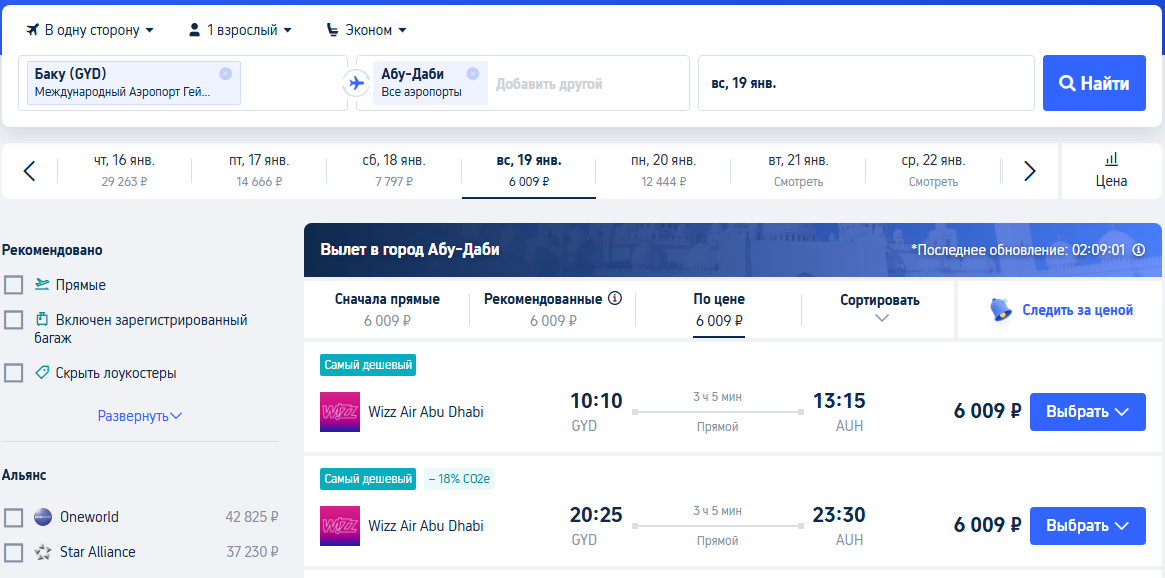Tick the Скрыть лоукостеры checkbox
This screenshot has height=578, width=1165.
pos(13,373)
